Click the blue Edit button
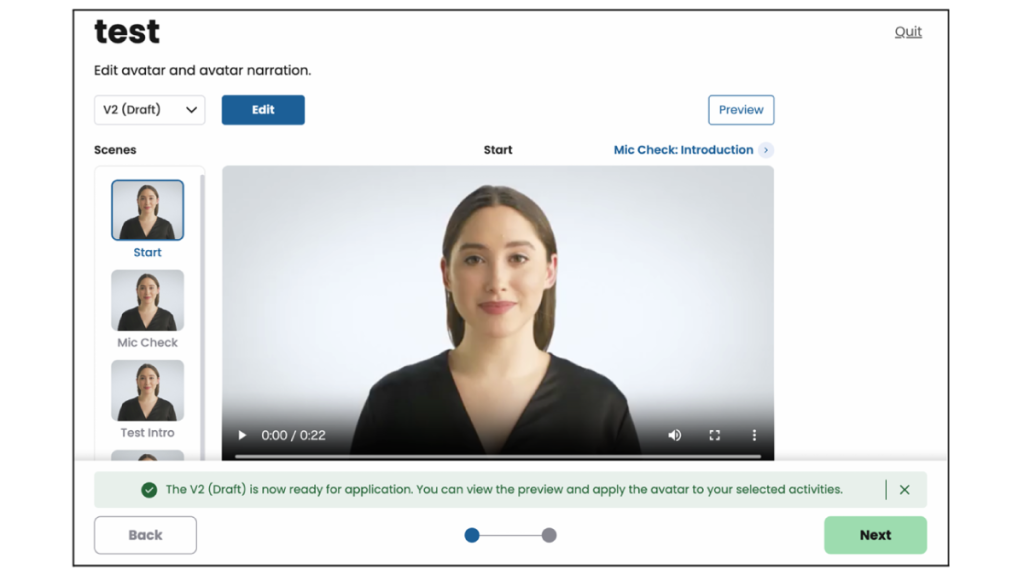Image resolution: width=1024 pixels, height=576 pixels. (x=263, y=110)
